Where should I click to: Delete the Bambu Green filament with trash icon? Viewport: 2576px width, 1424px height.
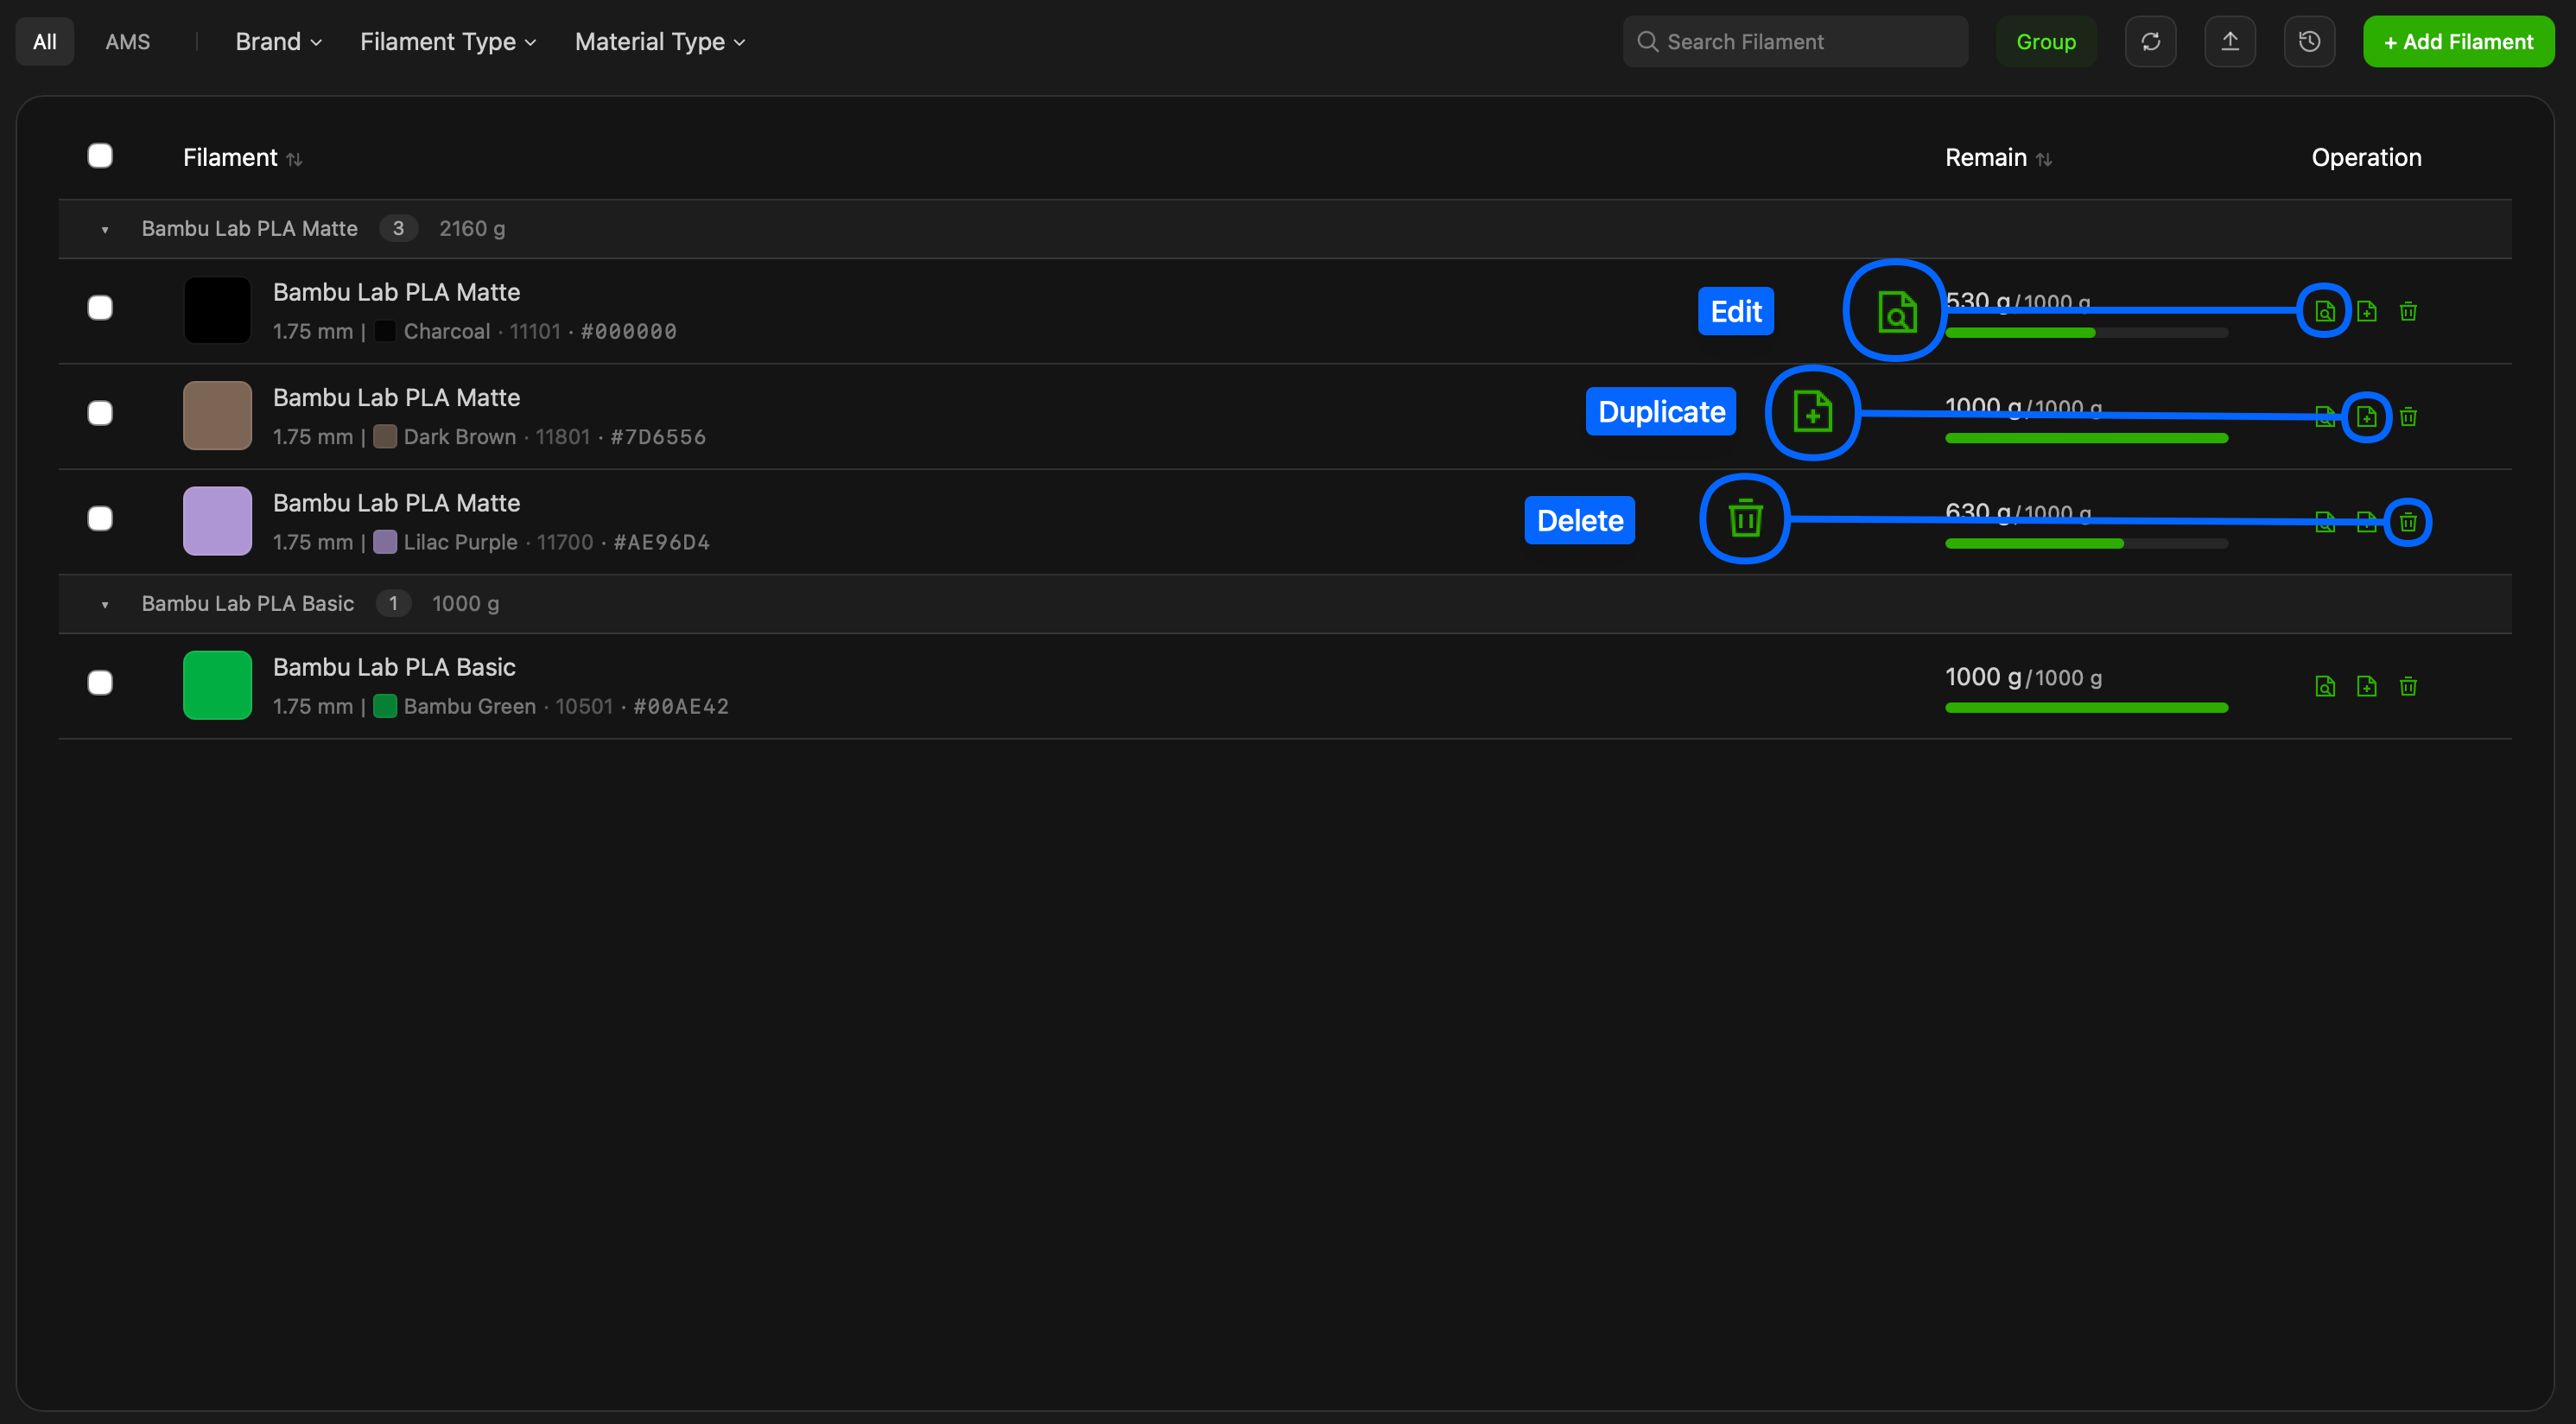(2408, 686)
